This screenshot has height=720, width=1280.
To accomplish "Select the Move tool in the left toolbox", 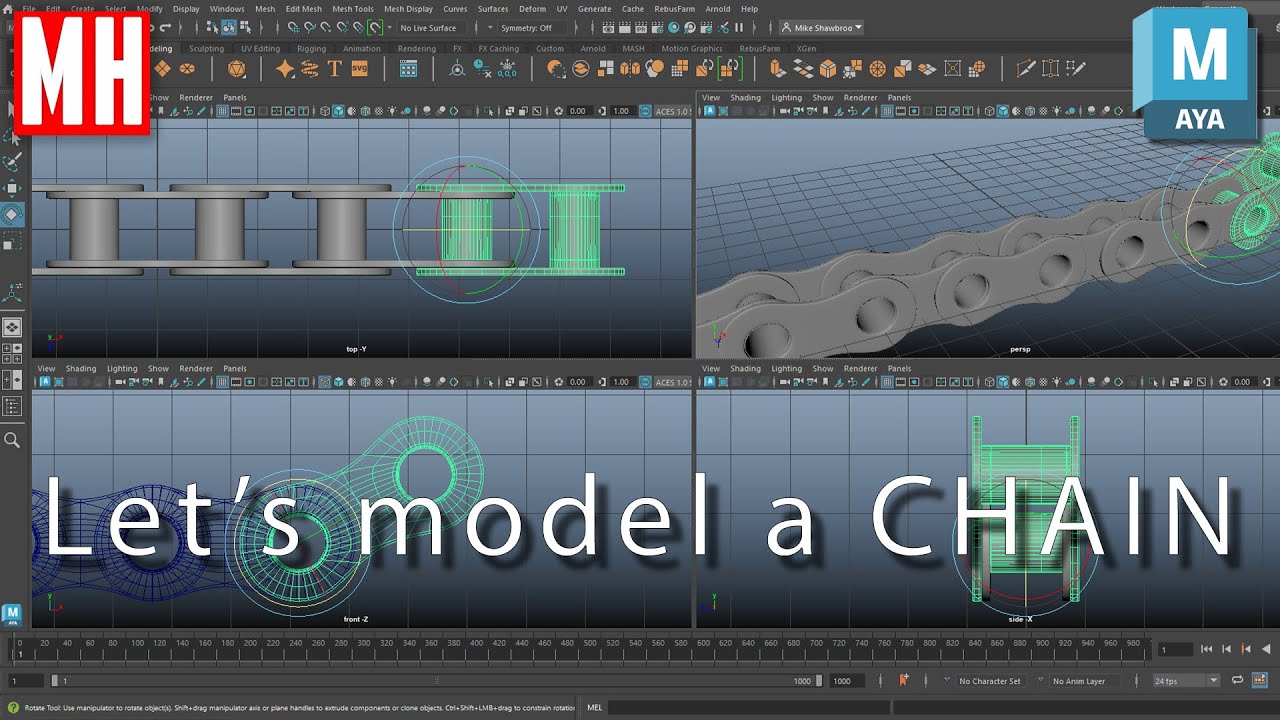I will (x=12, y=187).
